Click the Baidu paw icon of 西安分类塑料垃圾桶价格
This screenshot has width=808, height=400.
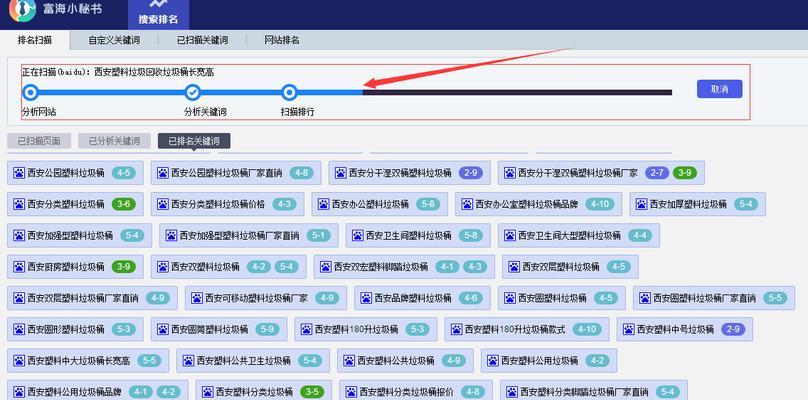[163, 204]
